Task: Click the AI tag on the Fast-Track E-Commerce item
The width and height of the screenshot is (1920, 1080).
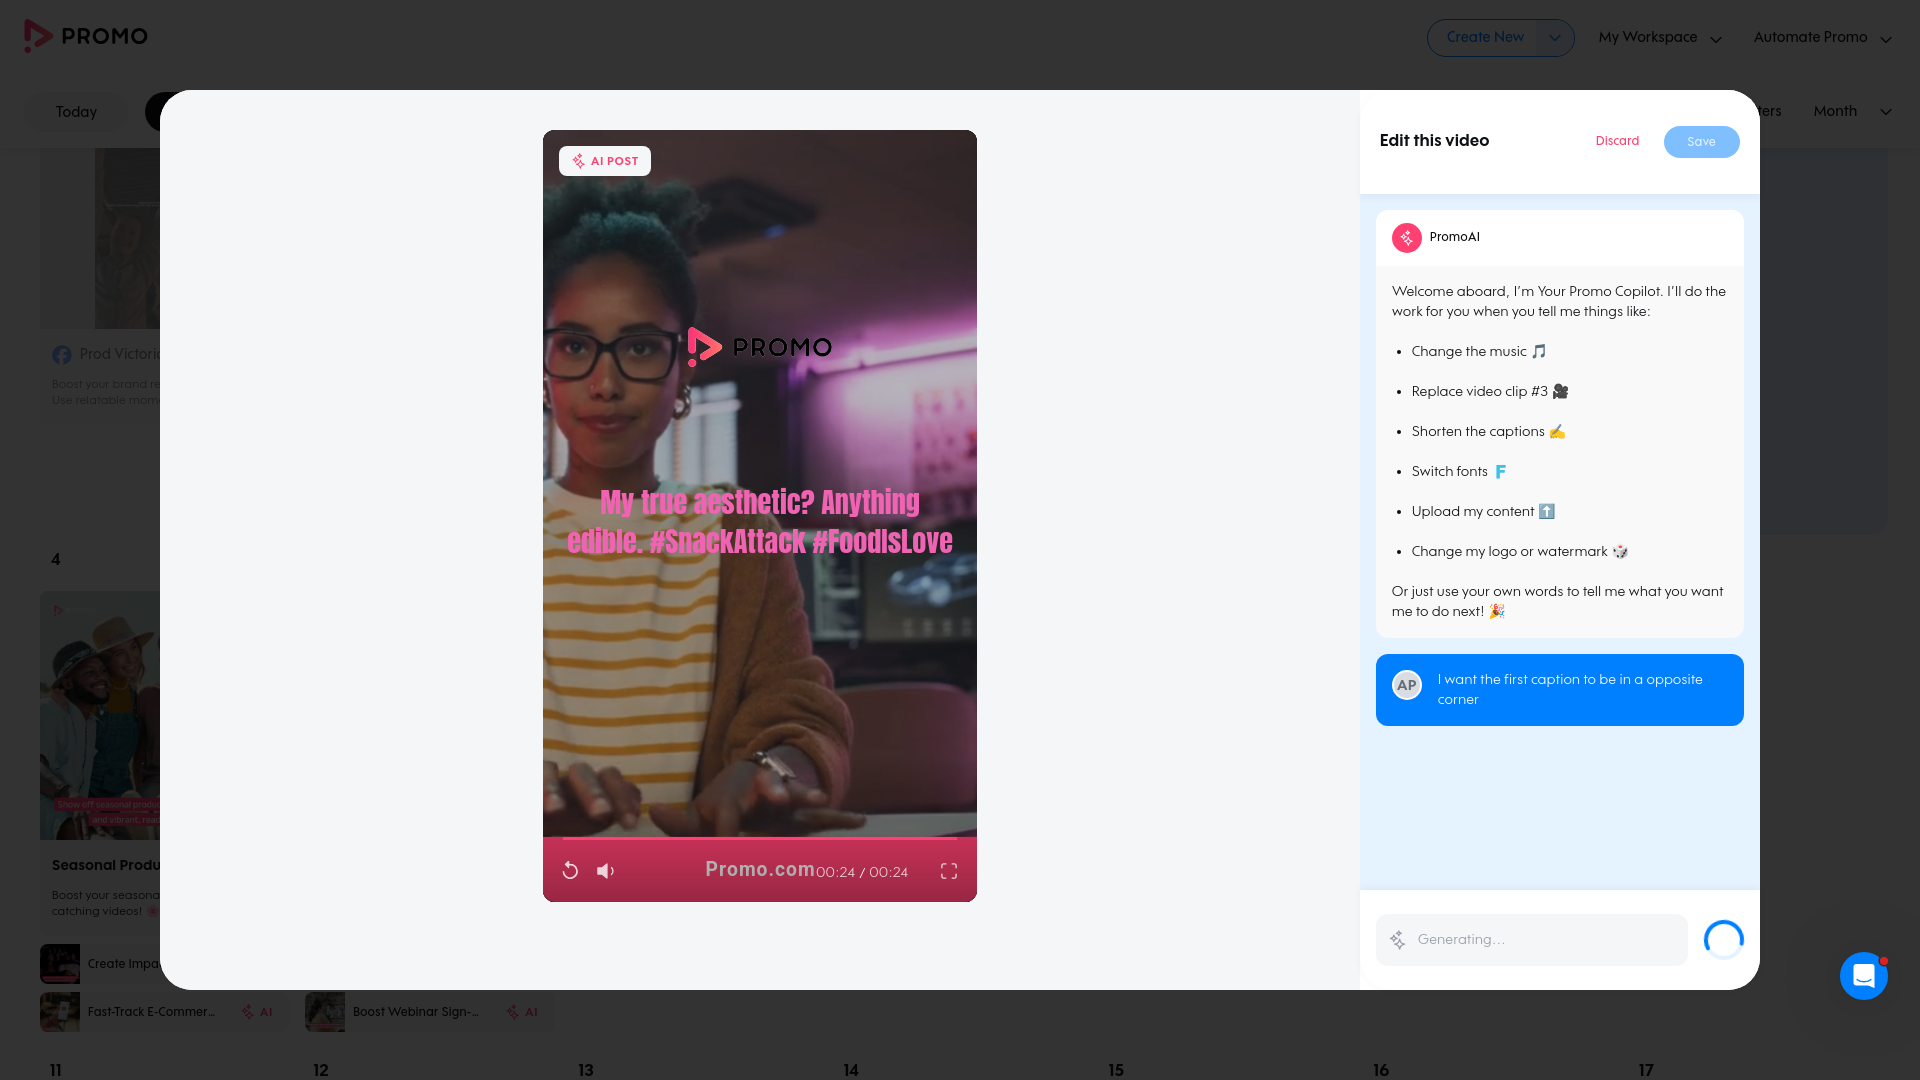Action: 257,1012
